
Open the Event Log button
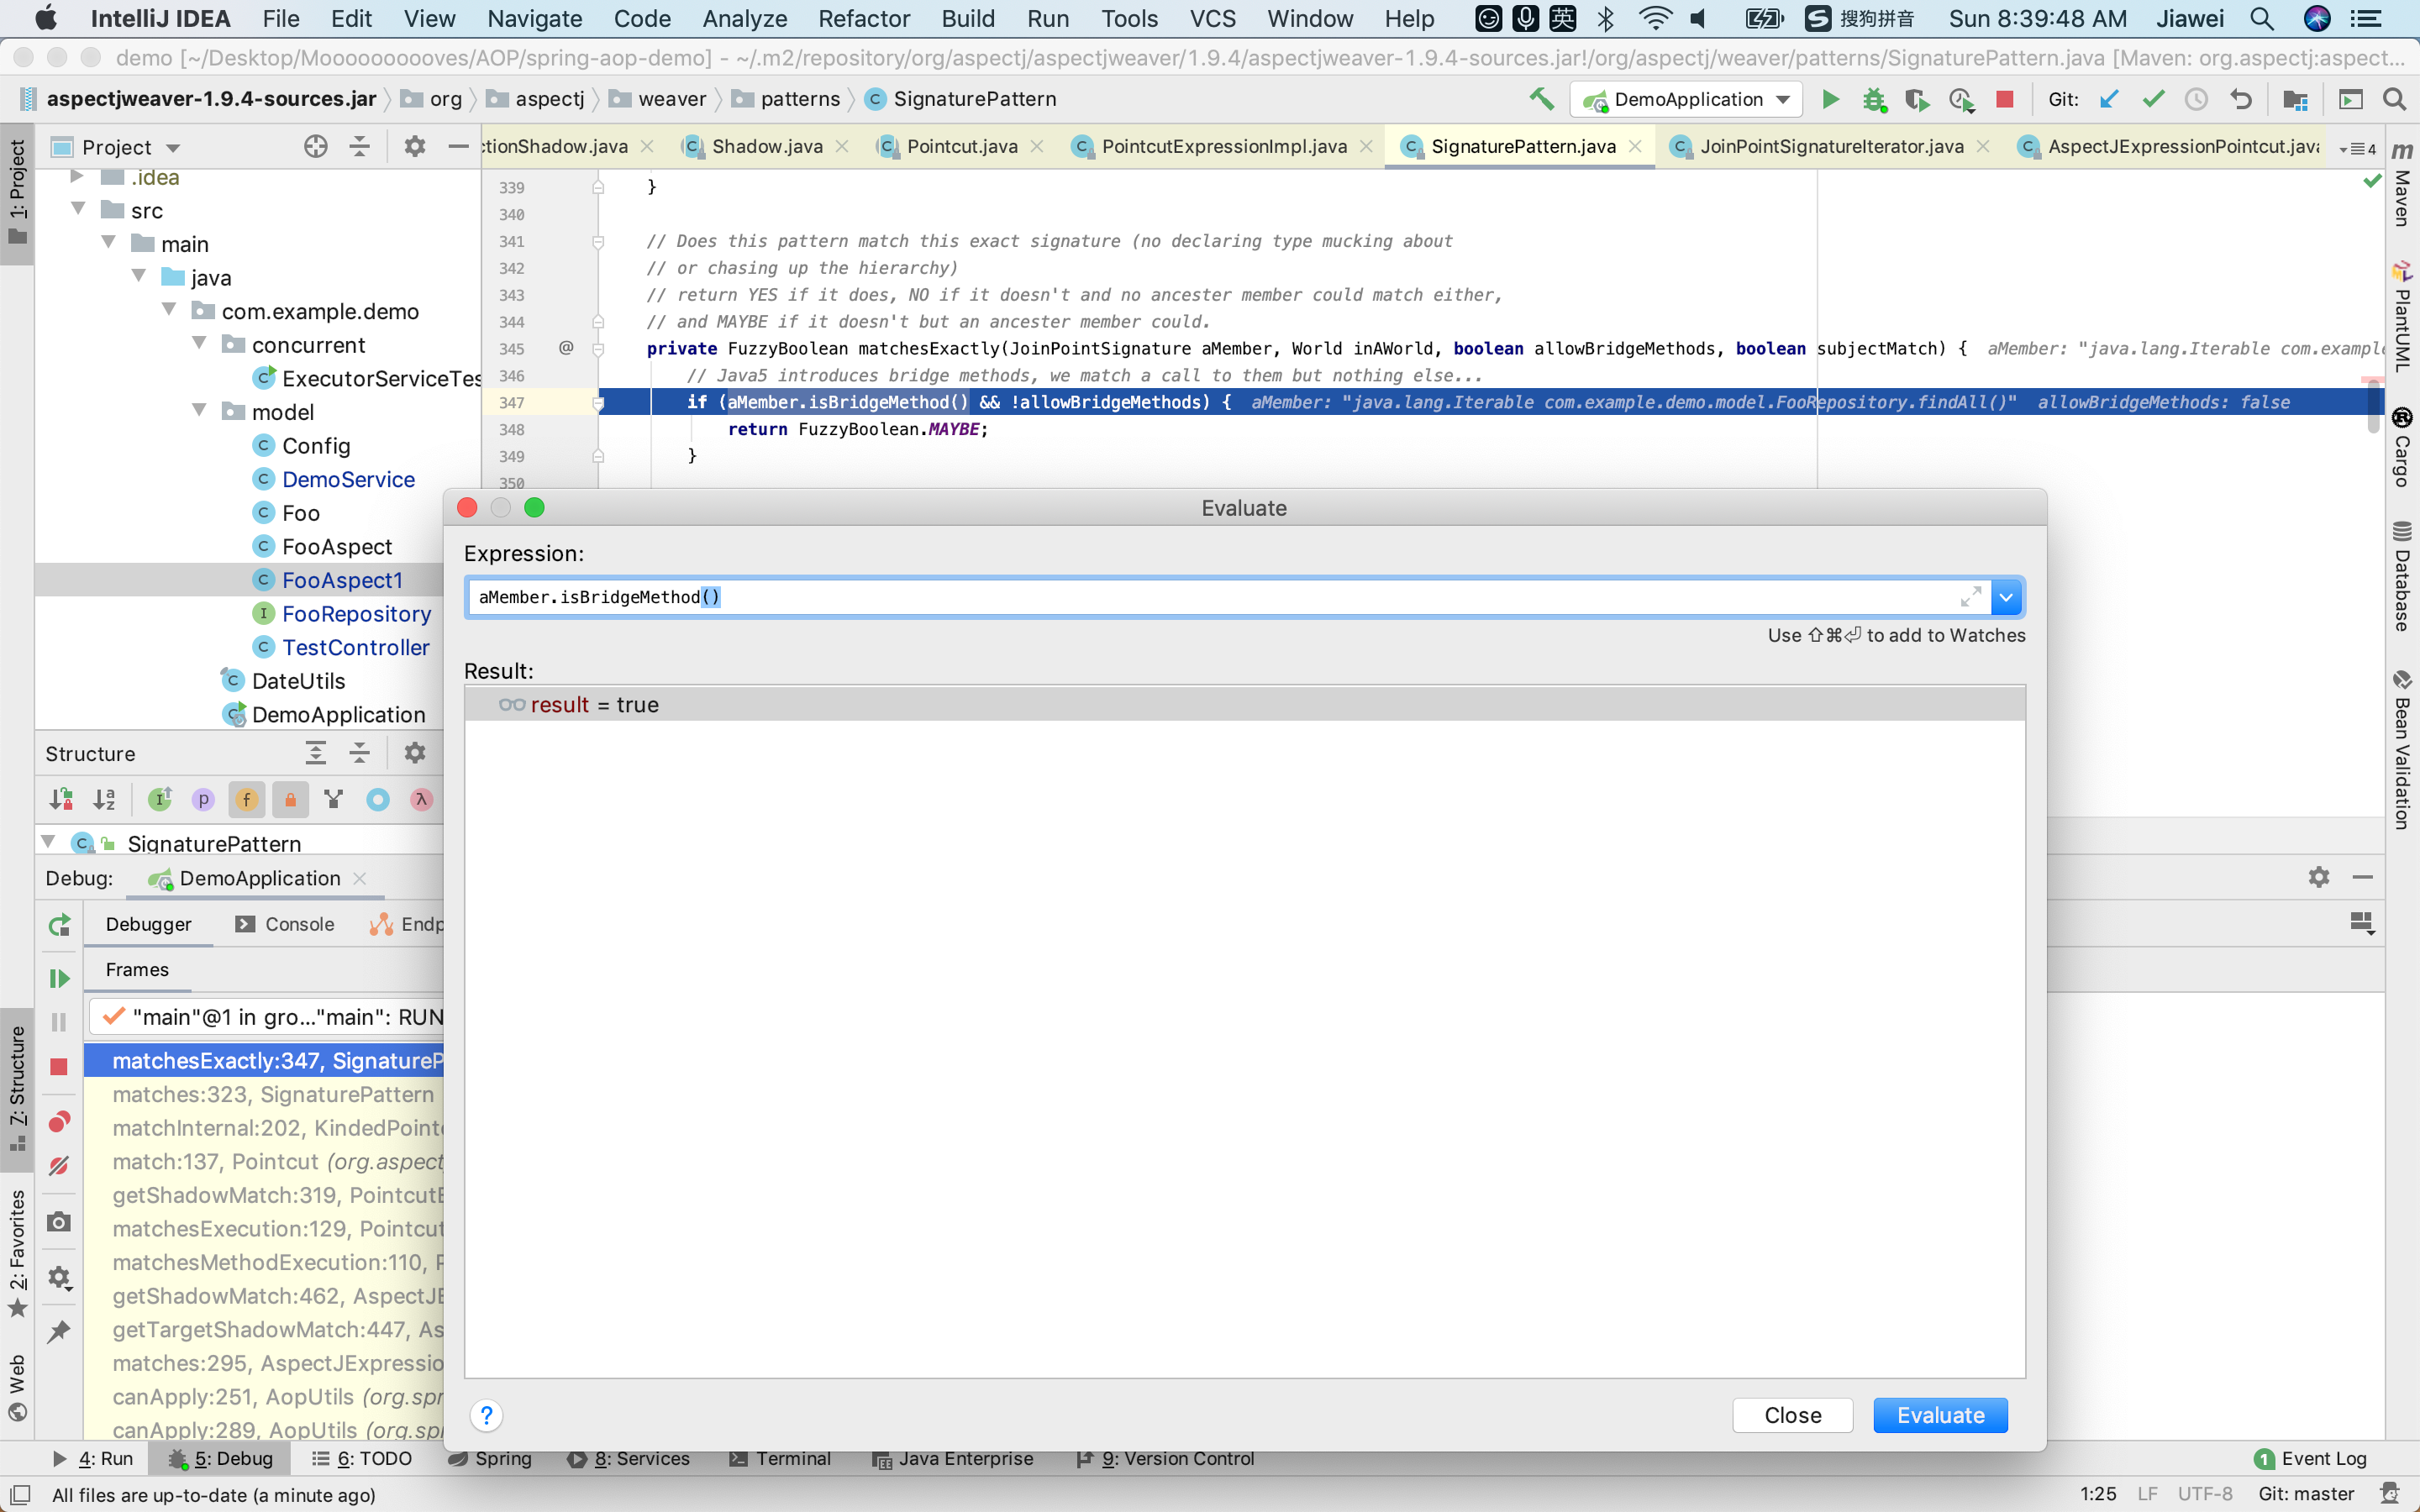point(2311,1459)
